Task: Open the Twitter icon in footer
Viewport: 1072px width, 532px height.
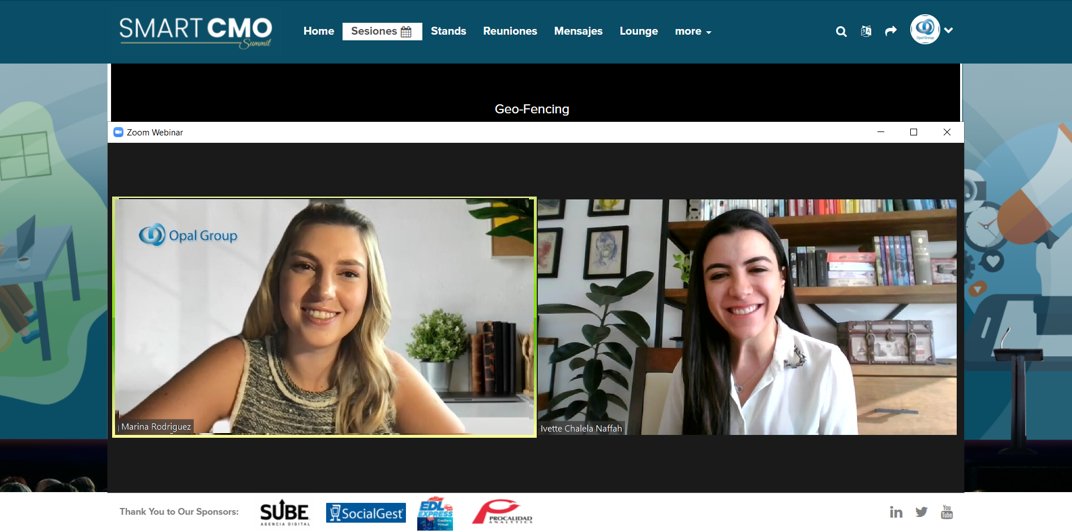Action: (x=922, y=512)
